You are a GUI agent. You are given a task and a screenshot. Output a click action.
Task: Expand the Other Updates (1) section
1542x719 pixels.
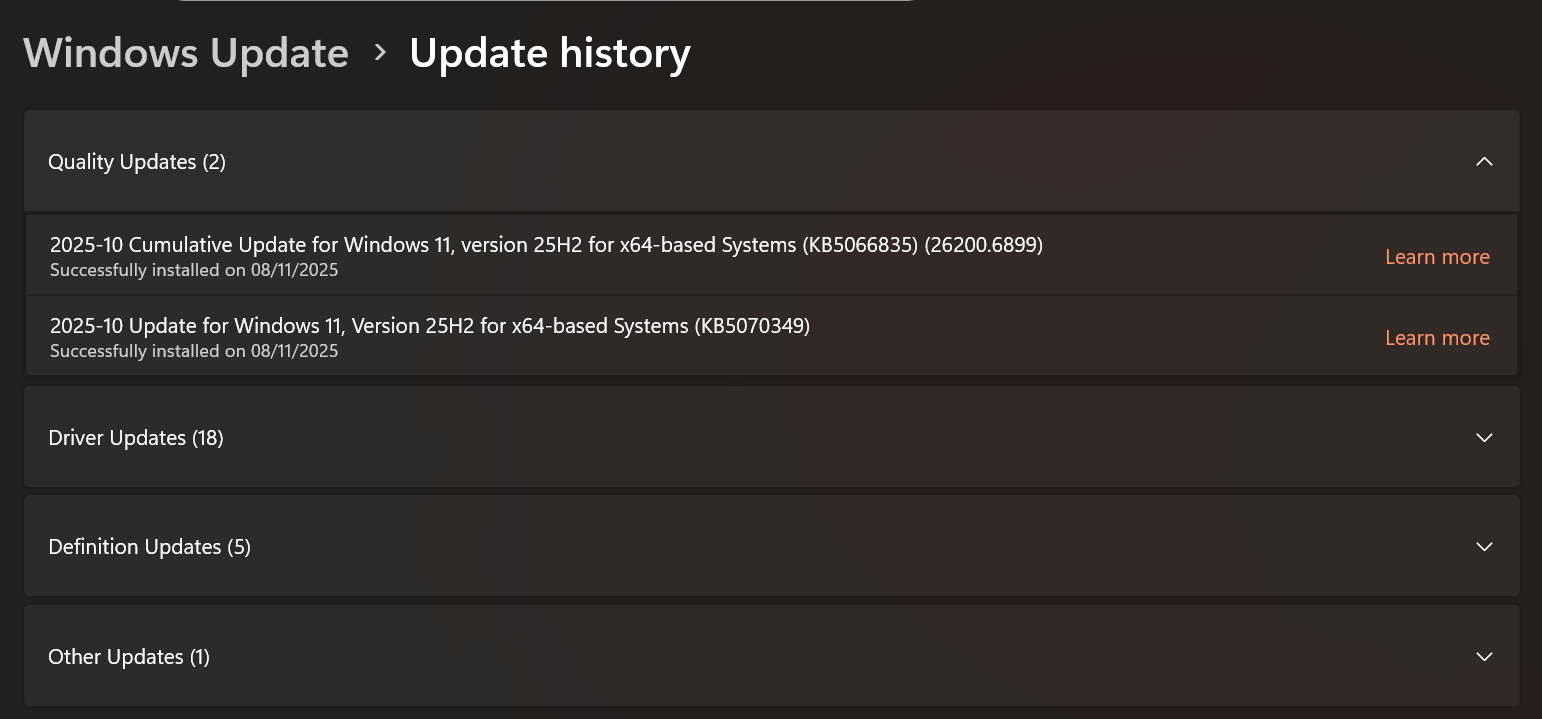click(129, 657)
